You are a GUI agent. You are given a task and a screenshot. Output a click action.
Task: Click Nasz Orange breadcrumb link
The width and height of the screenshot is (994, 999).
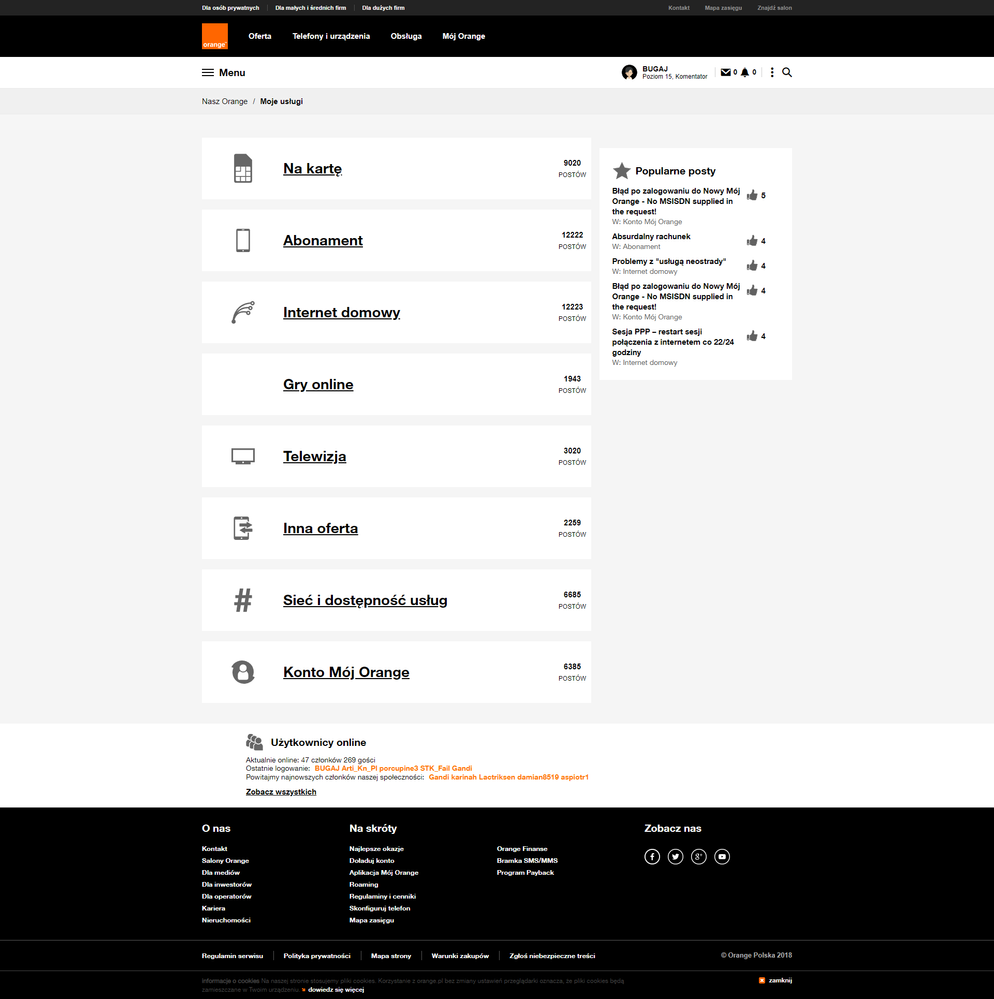(x=224, y=102)
